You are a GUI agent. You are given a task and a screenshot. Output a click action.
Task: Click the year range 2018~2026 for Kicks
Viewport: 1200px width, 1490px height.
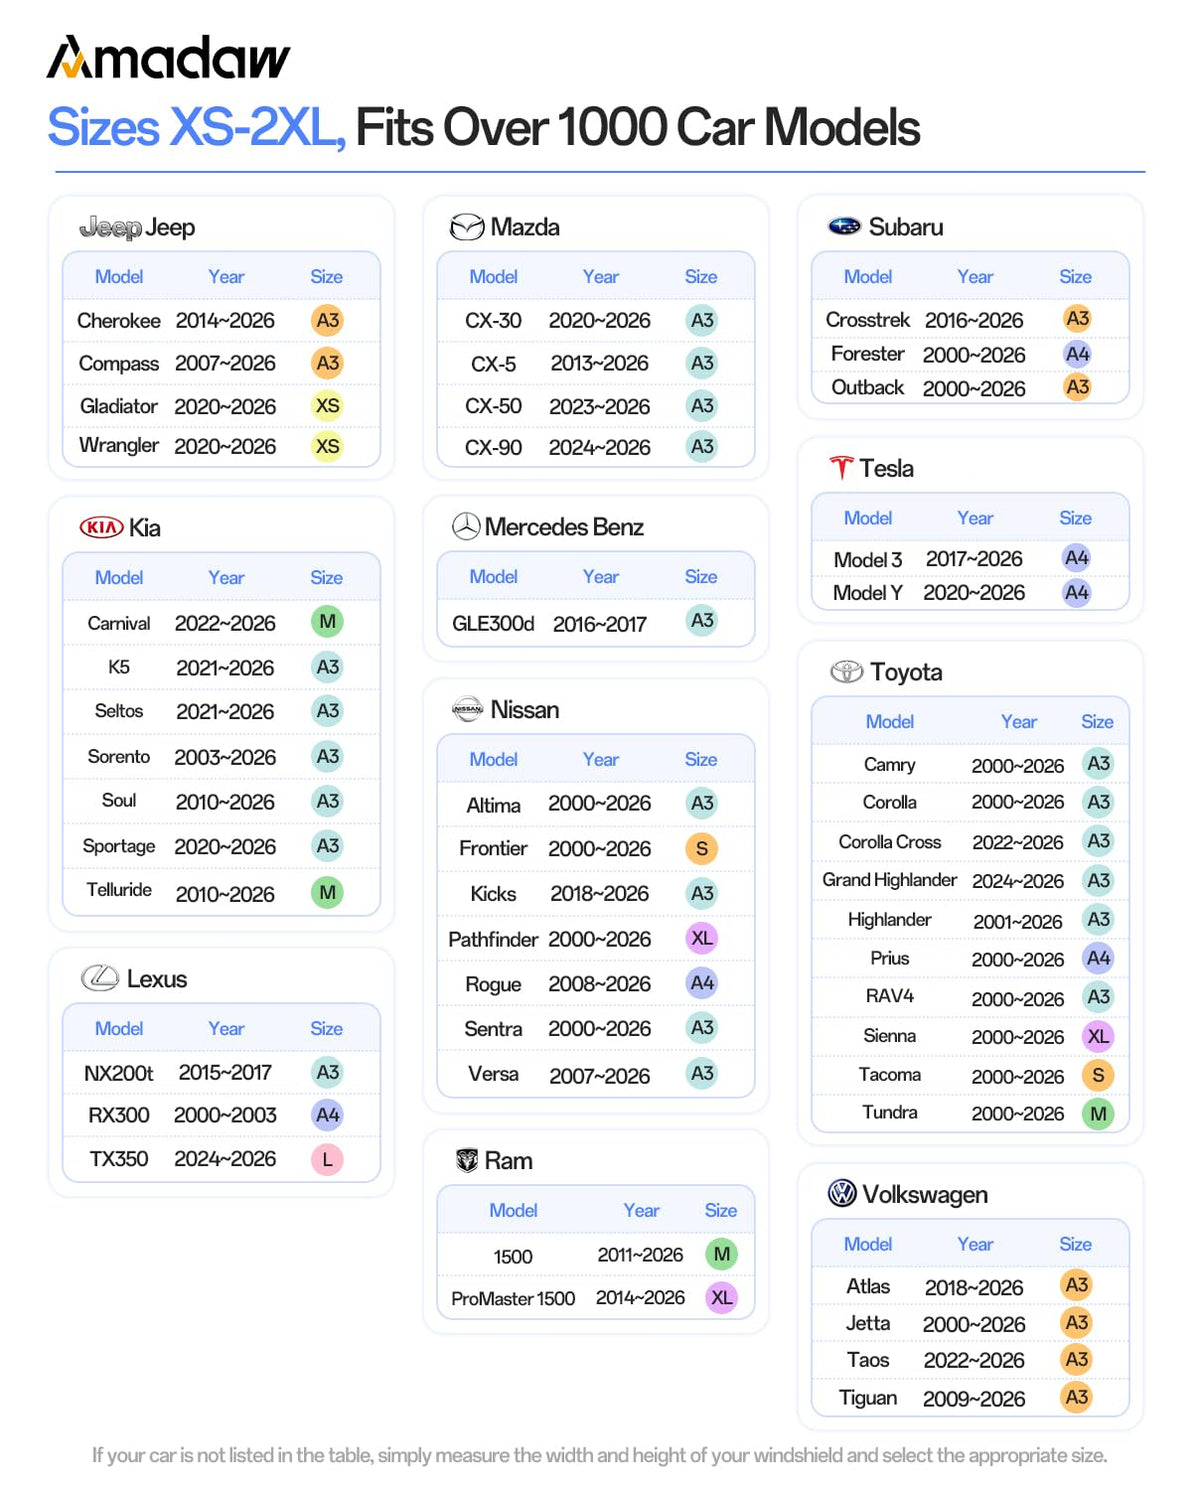pos(599,894)
